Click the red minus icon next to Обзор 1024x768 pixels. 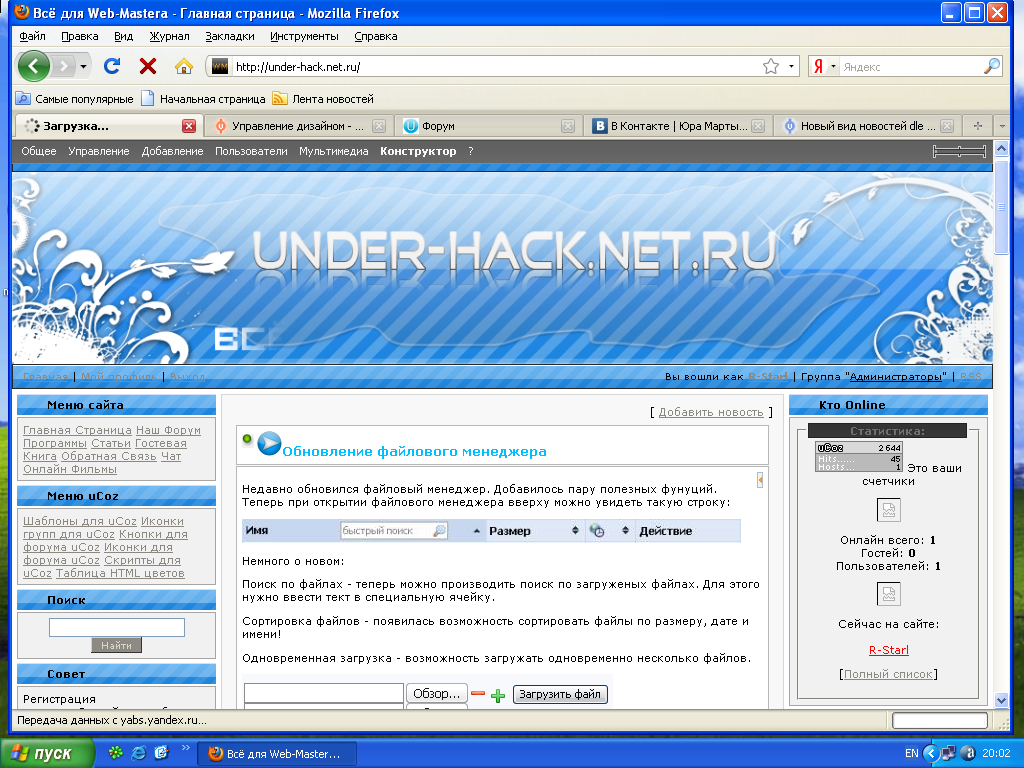click(x=478, y=694)
